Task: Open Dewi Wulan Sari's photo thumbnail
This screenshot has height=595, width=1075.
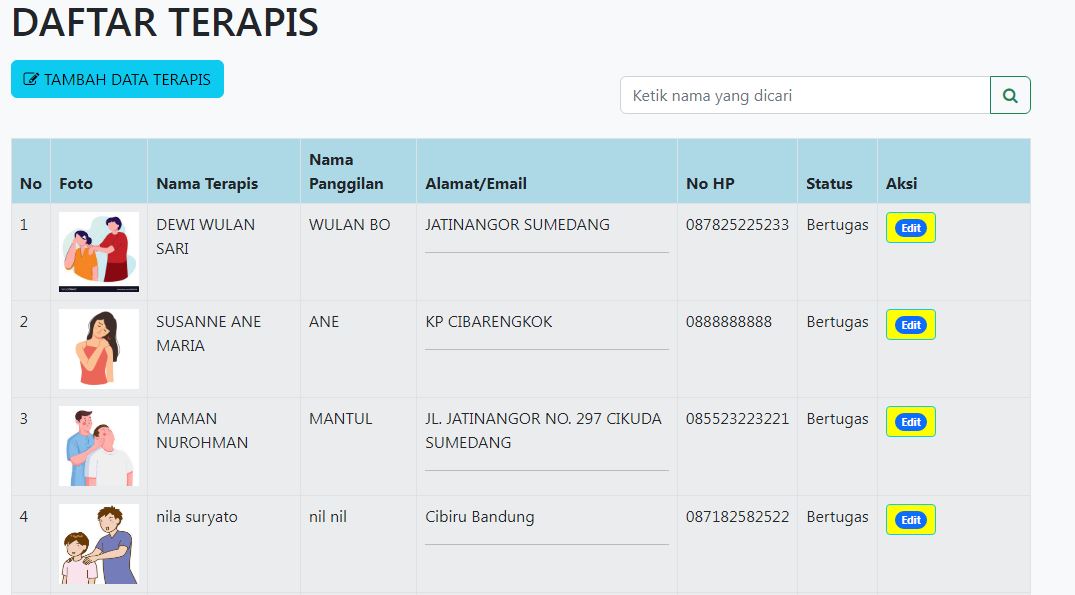Action: click(99, 252)
